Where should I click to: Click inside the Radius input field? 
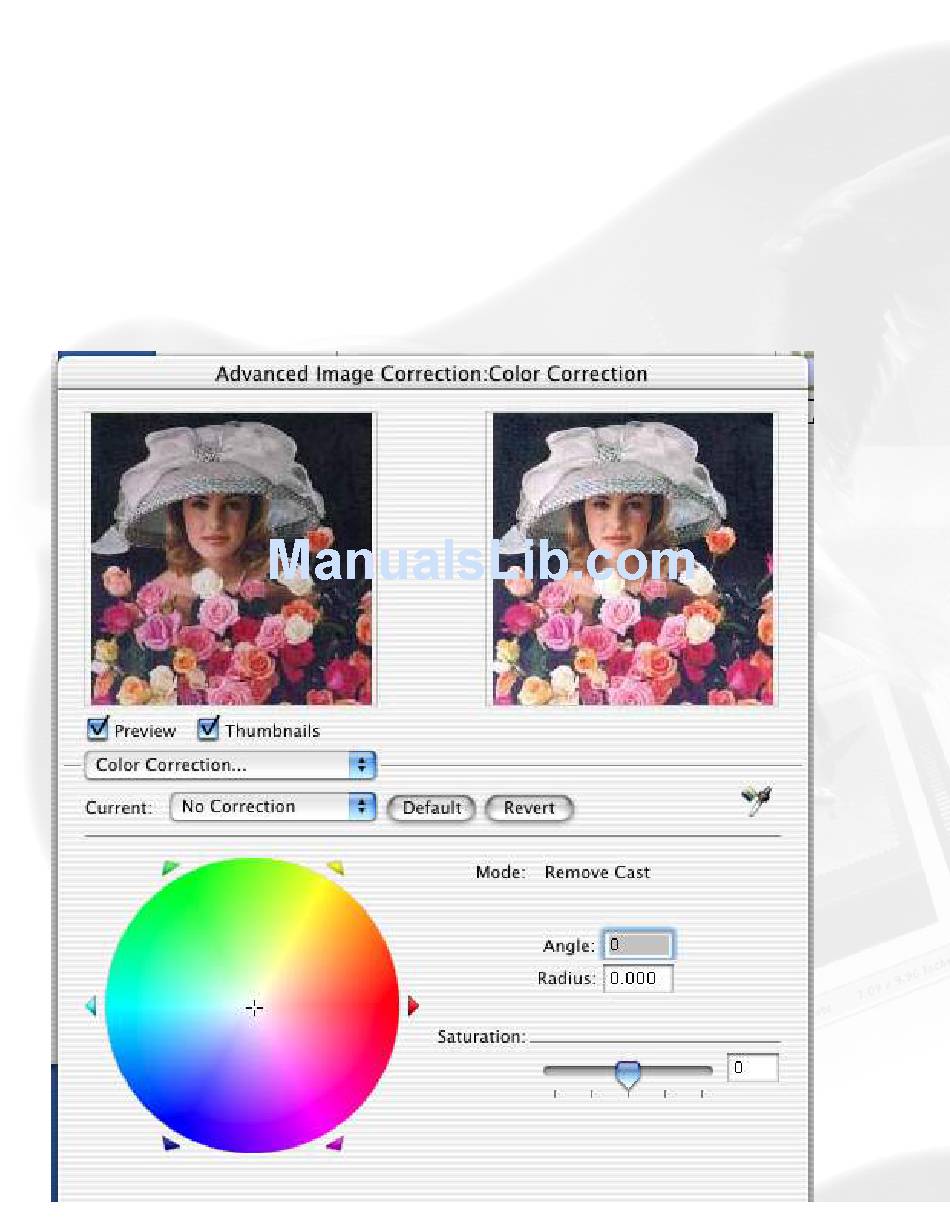(638, 979)
